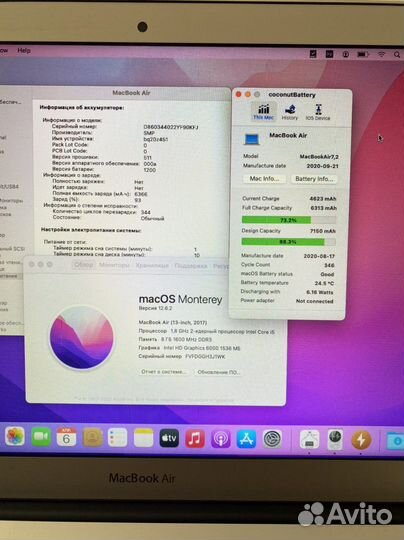This screenshot has width=404, height=540.
Task: Click the Память 8 ГБ 1600 MHz DDR3 line
Action: tap(175, 340)
